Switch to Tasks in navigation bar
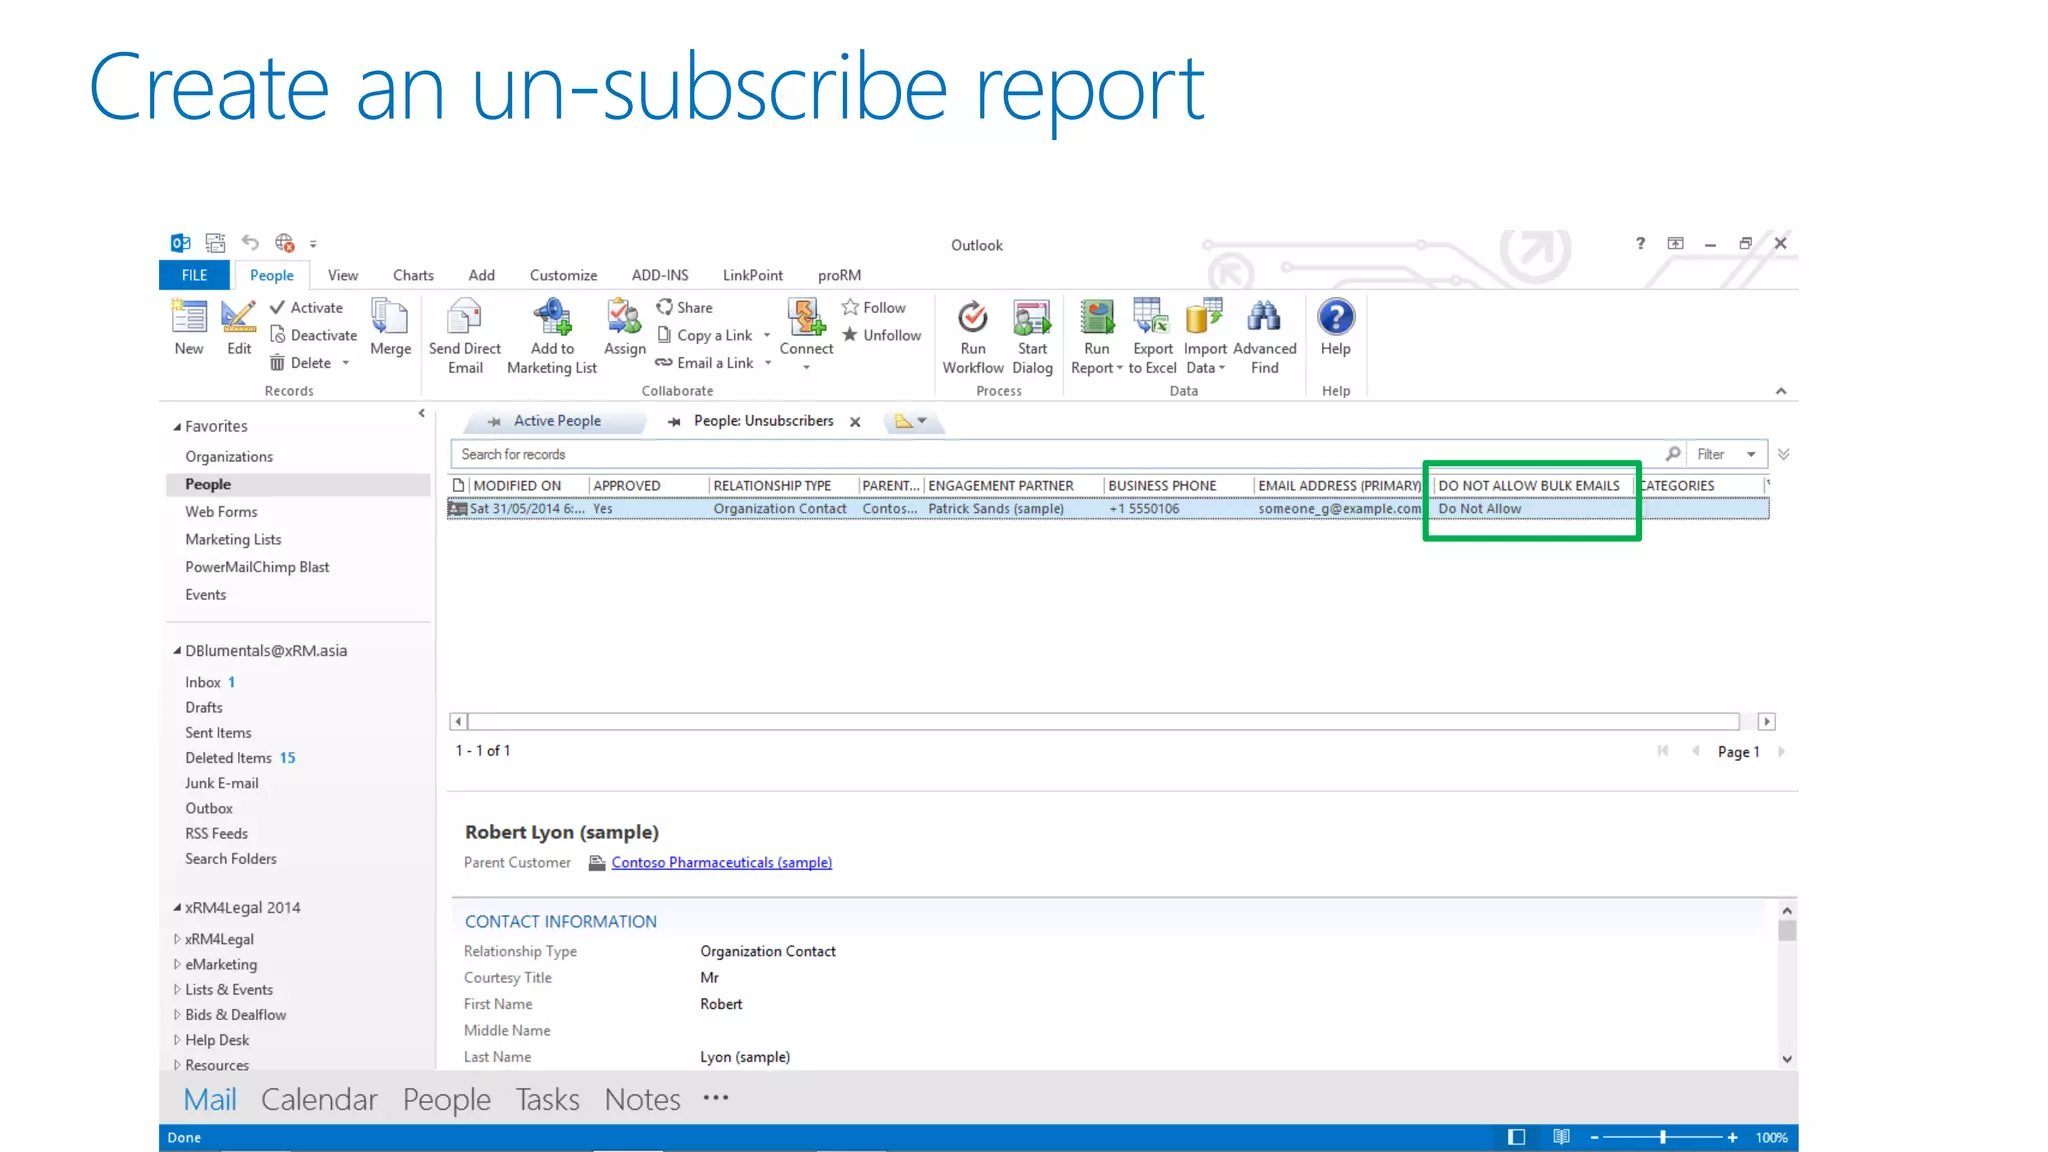Screen dimensions: 2048x1152 pyautogui.click(x=547, y=1099)
